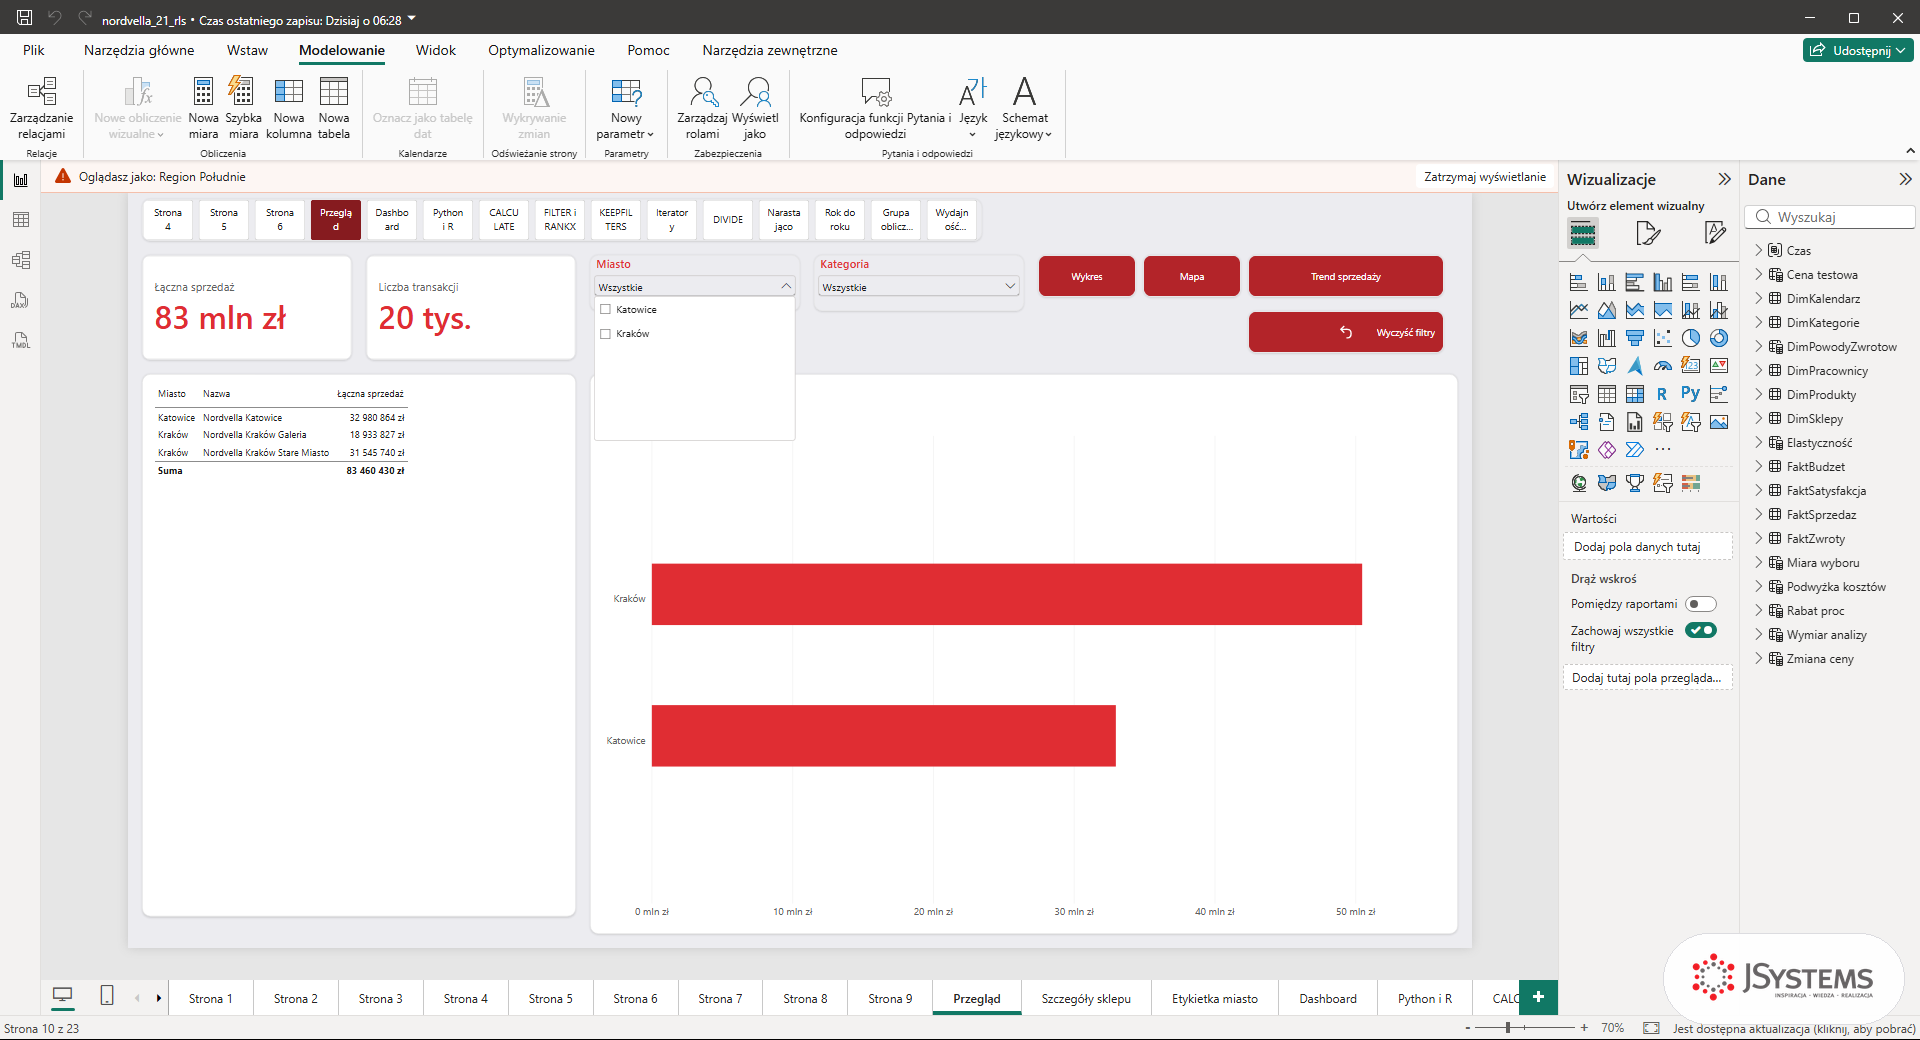Save the report with the disk icon
The width and height of the screenshot is (1920, 1040).
coord(24,18)
